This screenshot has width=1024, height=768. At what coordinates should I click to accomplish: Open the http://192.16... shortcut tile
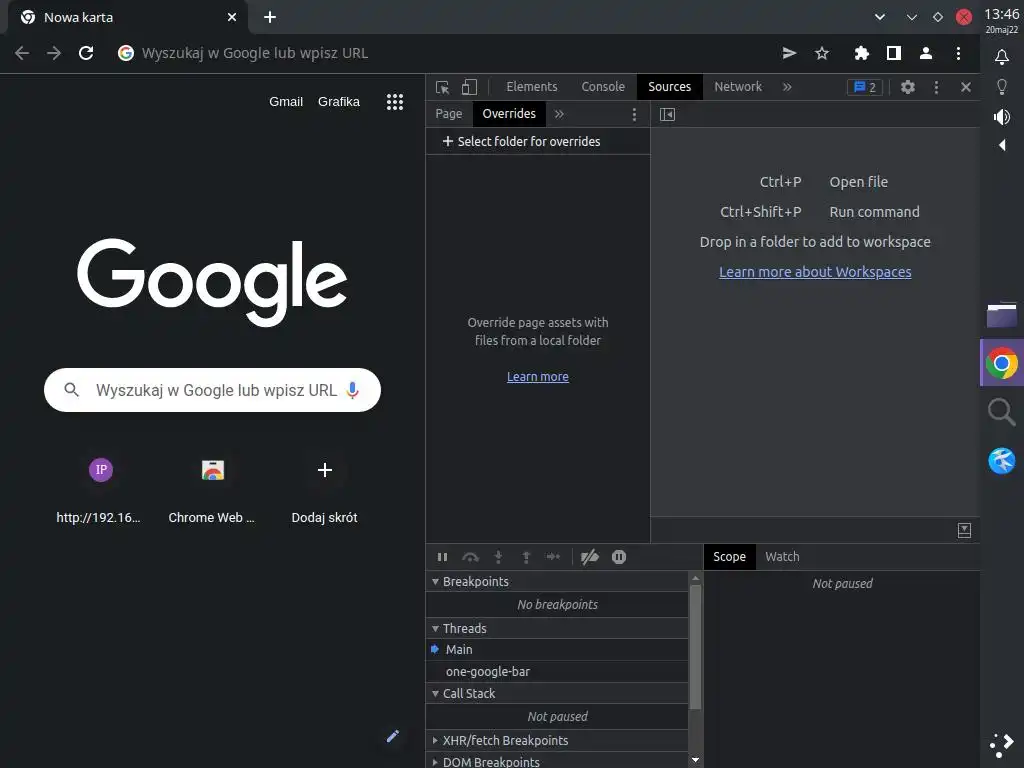[x=101, y=489]
